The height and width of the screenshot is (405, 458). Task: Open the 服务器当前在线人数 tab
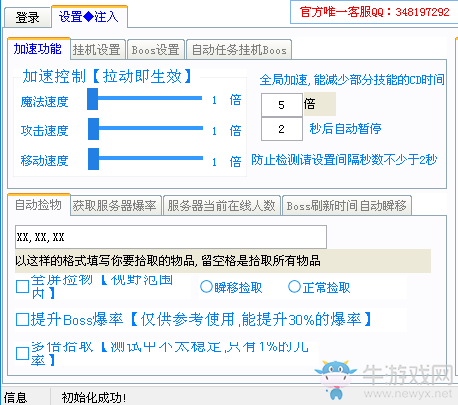(x=222, y=205)
